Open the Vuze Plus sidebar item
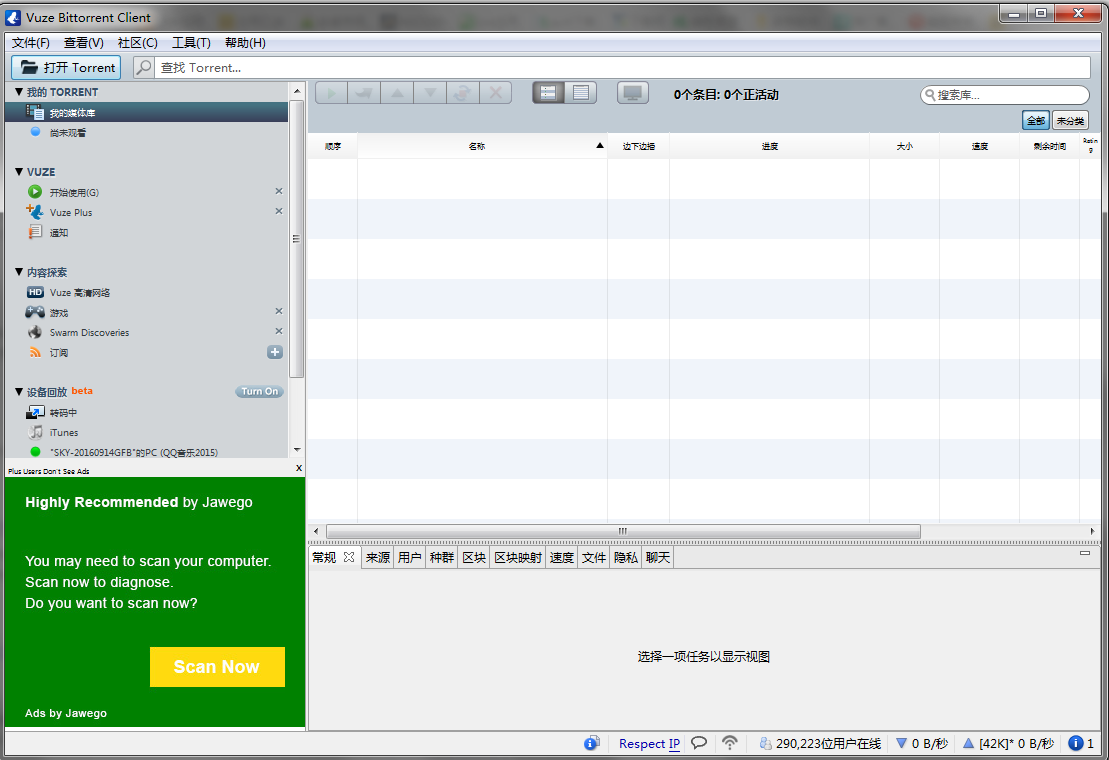Image resolution: width=1109 pixels, height=760 pixels. (x=70, y=212)
